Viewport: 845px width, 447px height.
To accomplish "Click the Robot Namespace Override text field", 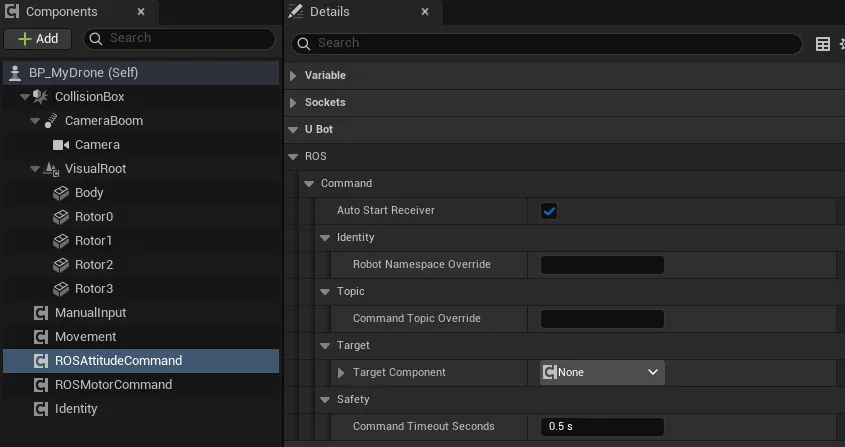I will click(x=602, y=265).
